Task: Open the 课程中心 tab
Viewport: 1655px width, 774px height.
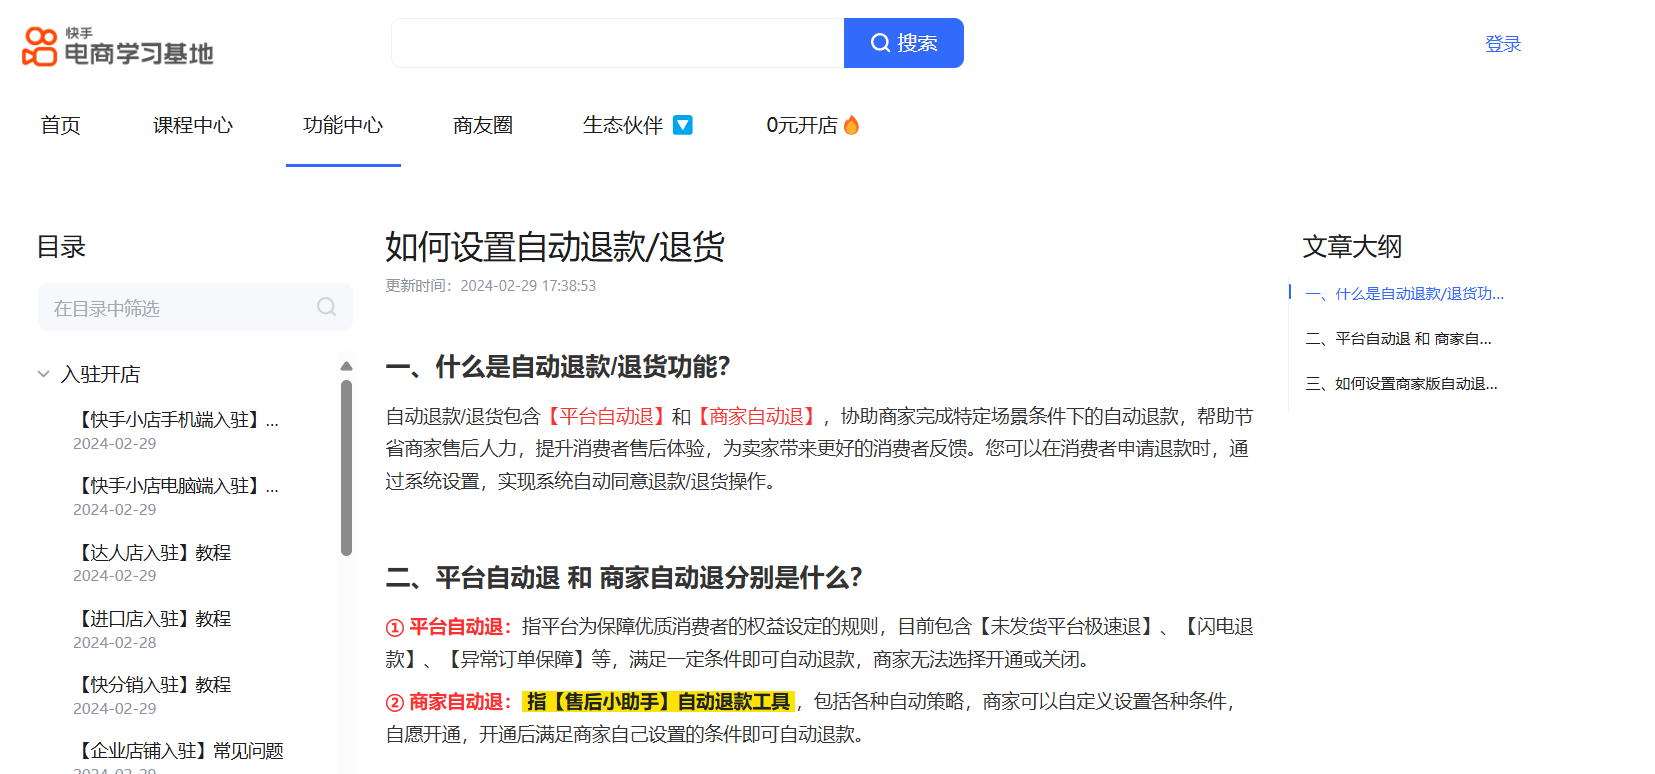Action: tap(193, 125)
